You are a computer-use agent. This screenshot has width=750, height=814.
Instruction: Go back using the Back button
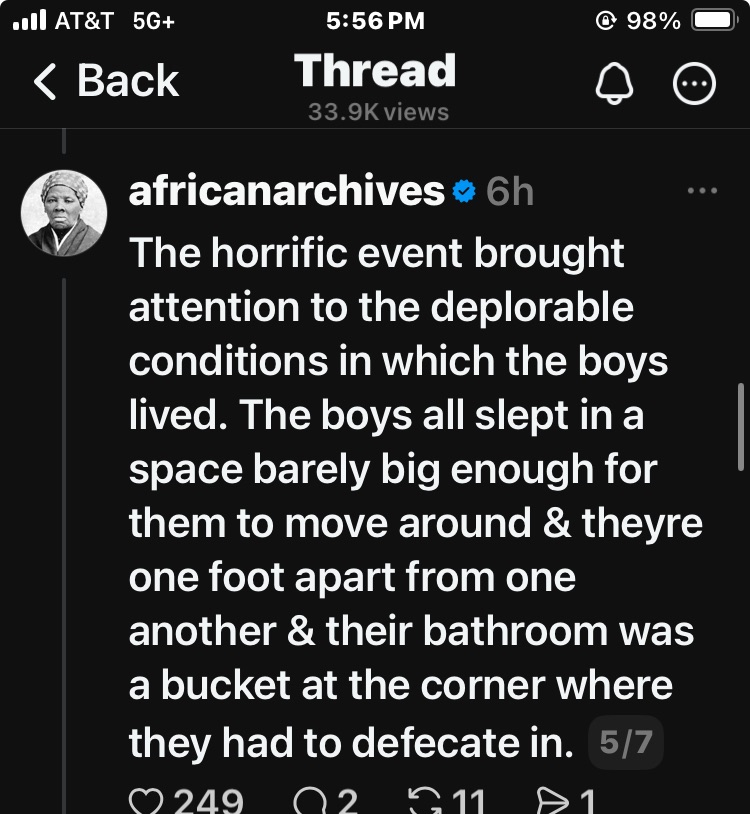106,81
